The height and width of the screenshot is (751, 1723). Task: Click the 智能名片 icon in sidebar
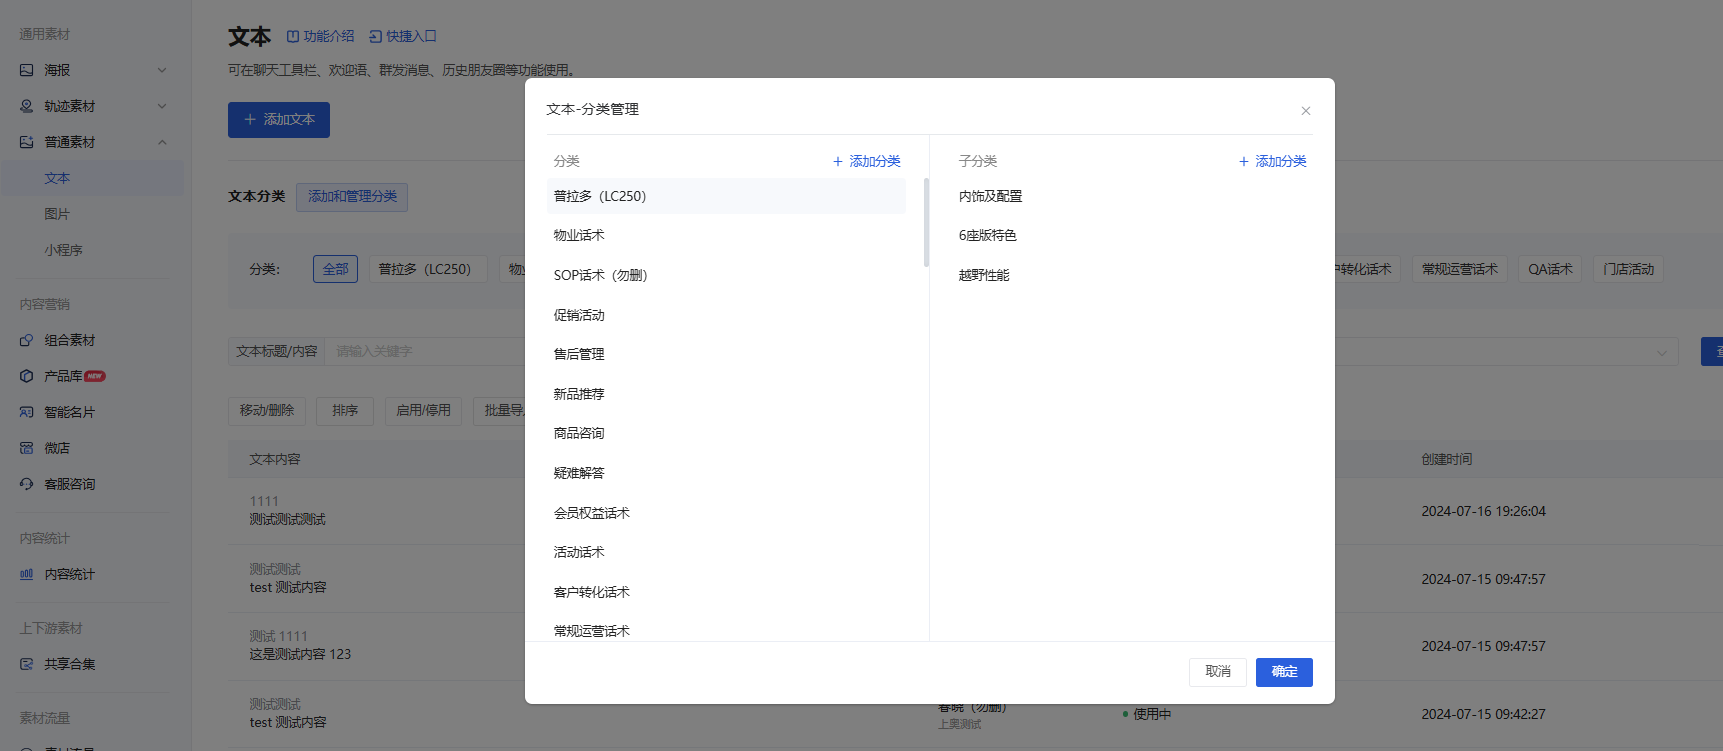27,412
